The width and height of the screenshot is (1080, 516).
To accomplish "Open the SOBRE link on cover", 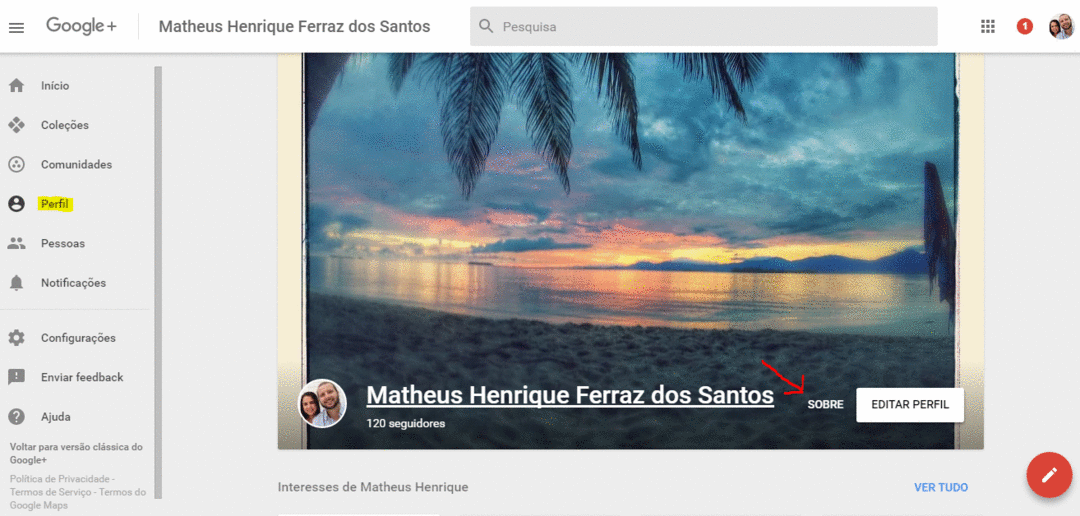I will click(x=825, y=405).
